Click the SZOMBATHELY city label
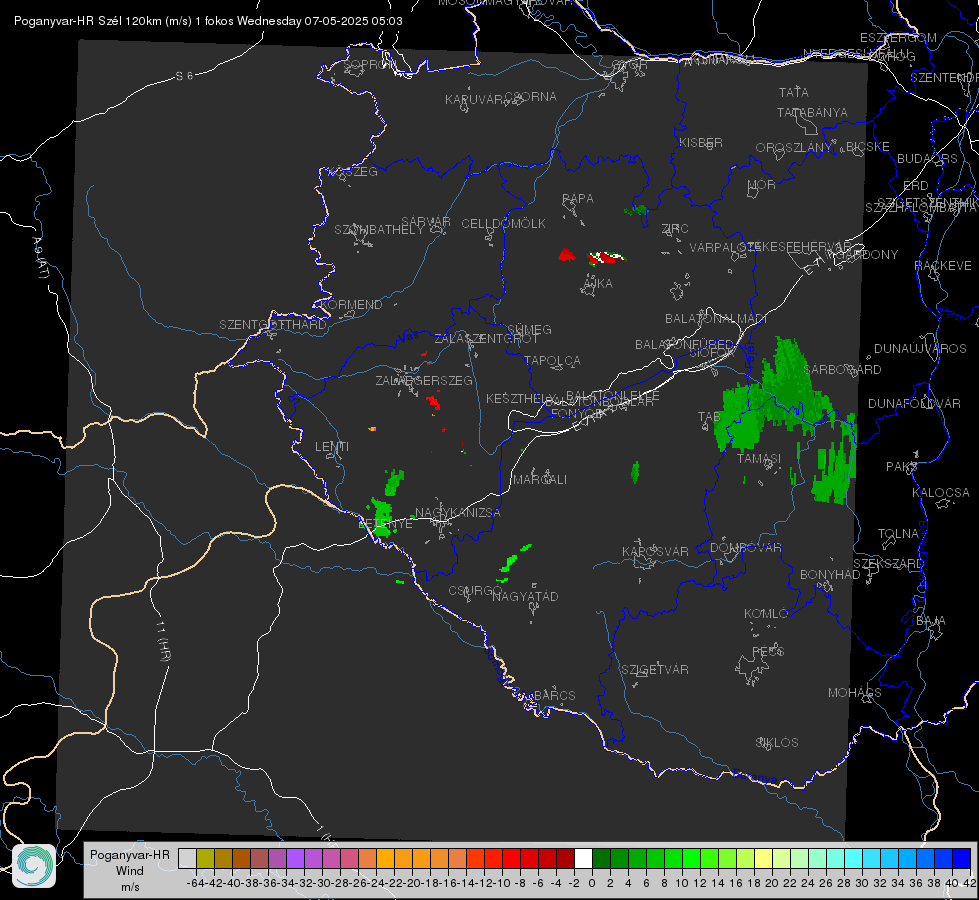The image size is (979, 900). coord(379,230)
